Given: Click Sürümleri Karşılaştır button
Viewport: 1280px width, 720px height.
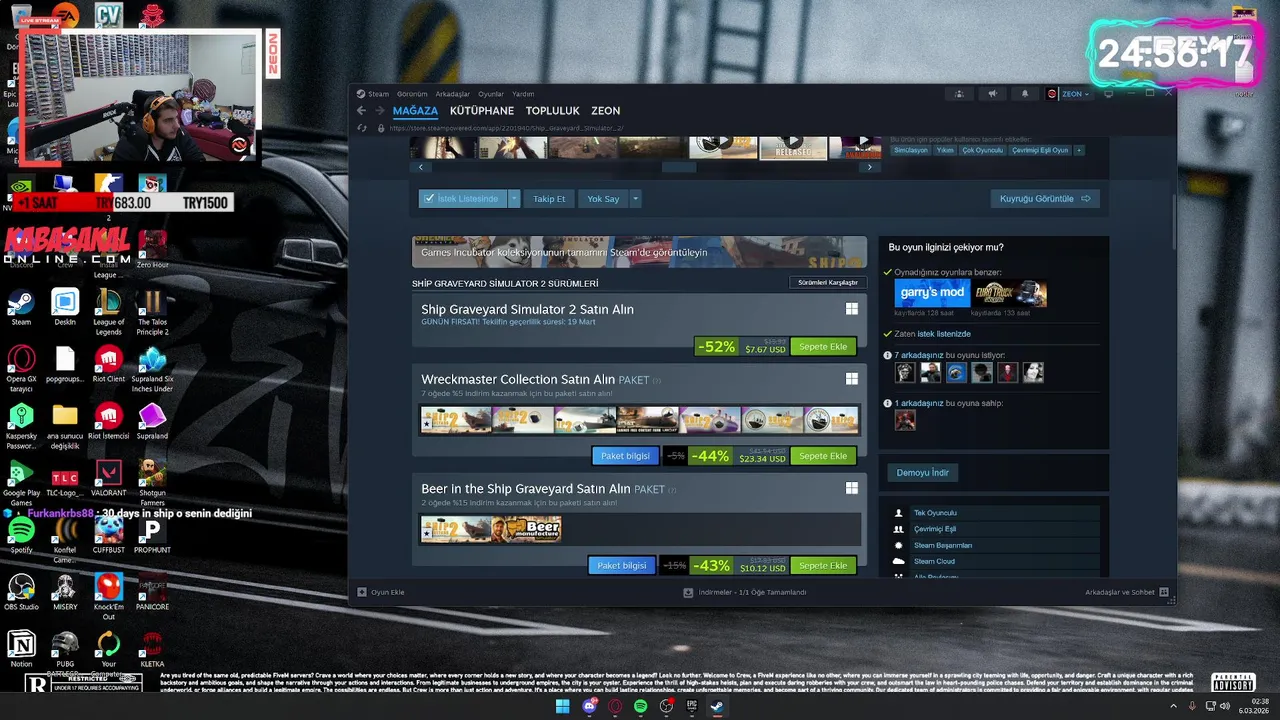Looking at the screenshot, I should click(828, 283).
